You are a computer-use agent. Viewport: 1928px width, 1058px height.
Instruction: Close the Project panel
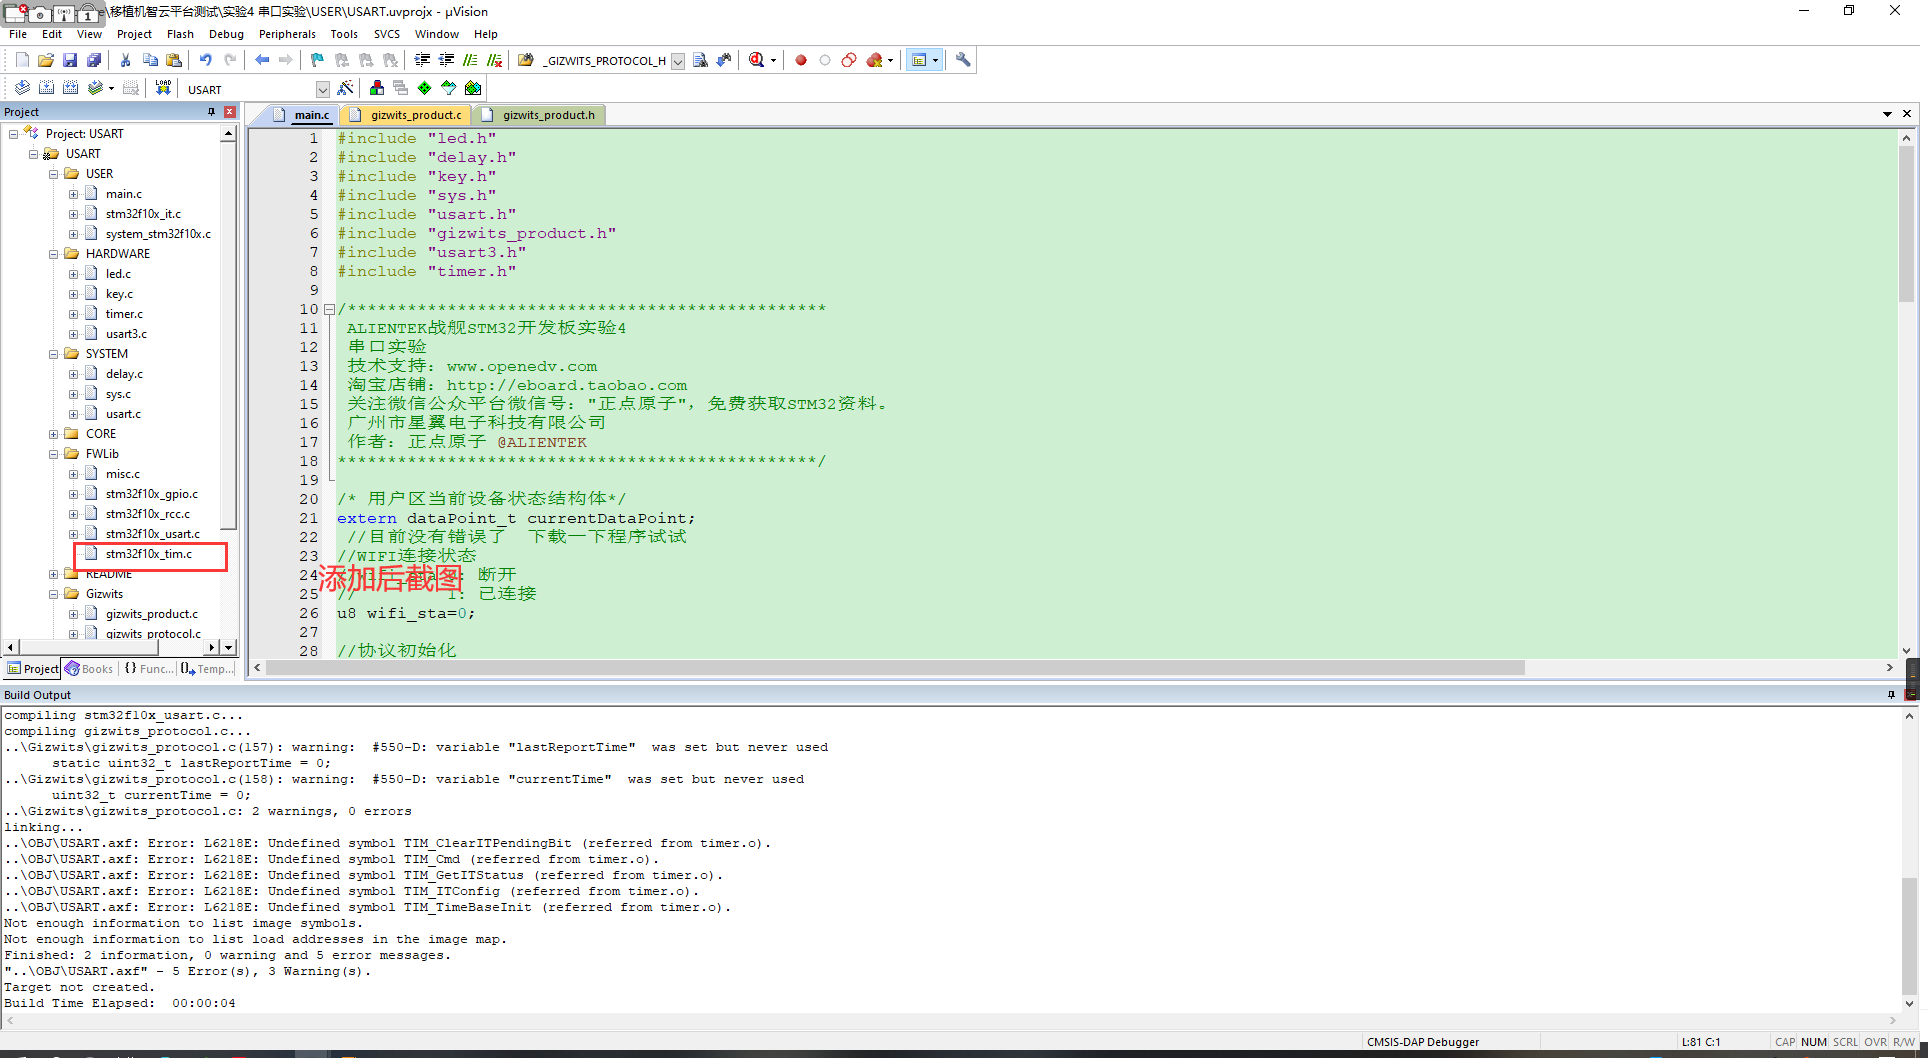tap(230, 112)
